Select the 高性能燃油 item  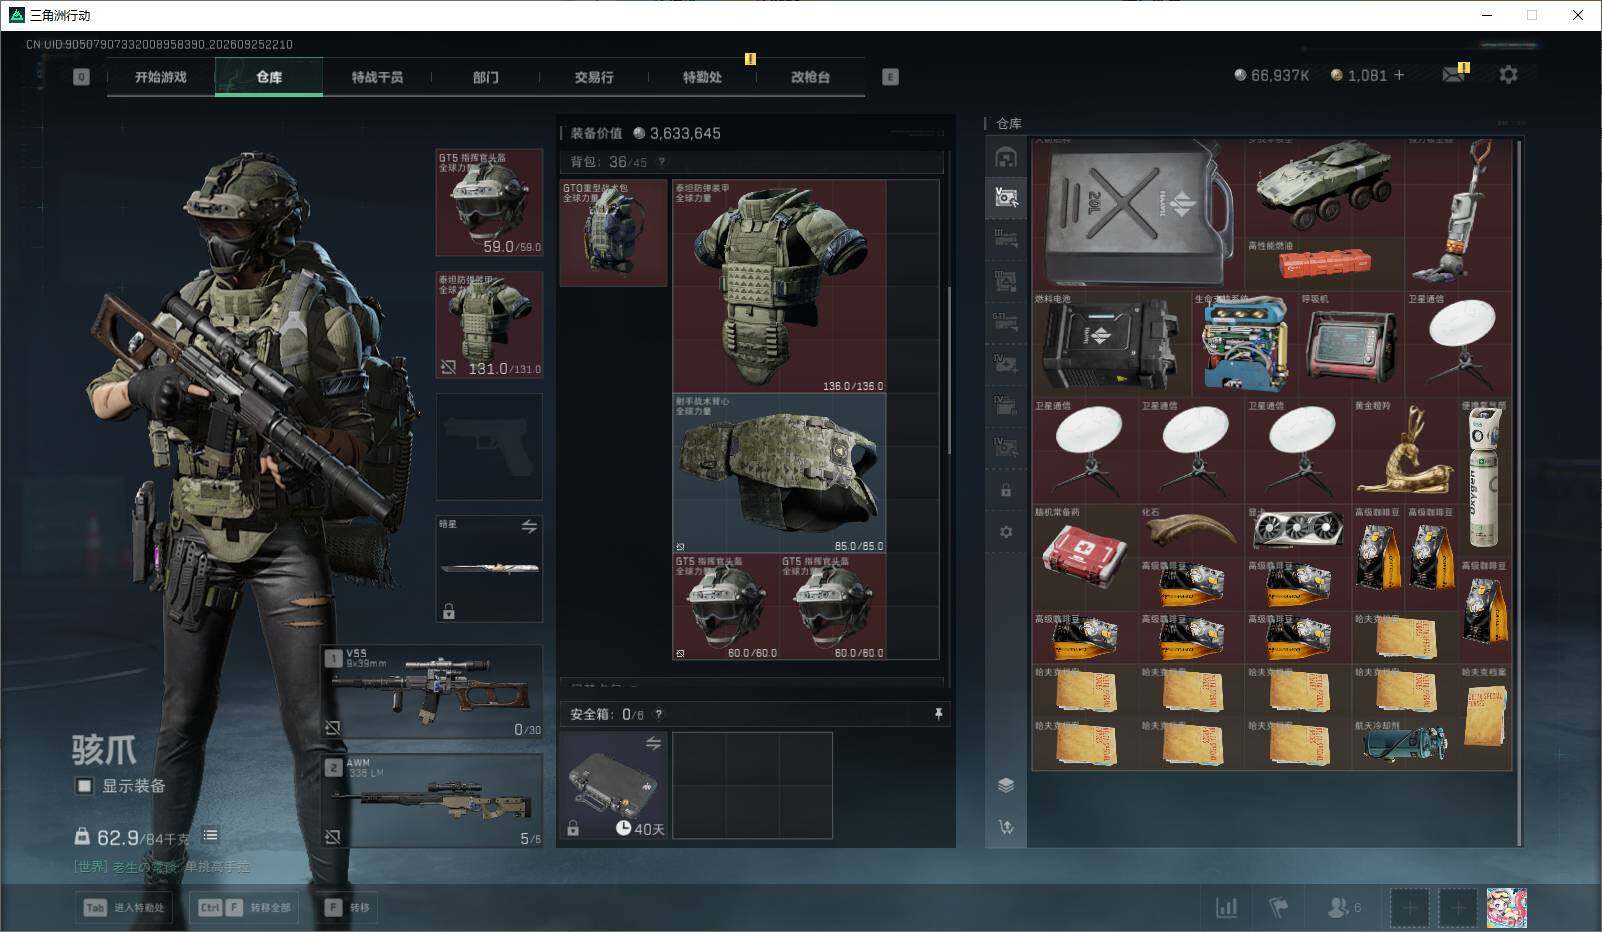[x=1324, y=264]
